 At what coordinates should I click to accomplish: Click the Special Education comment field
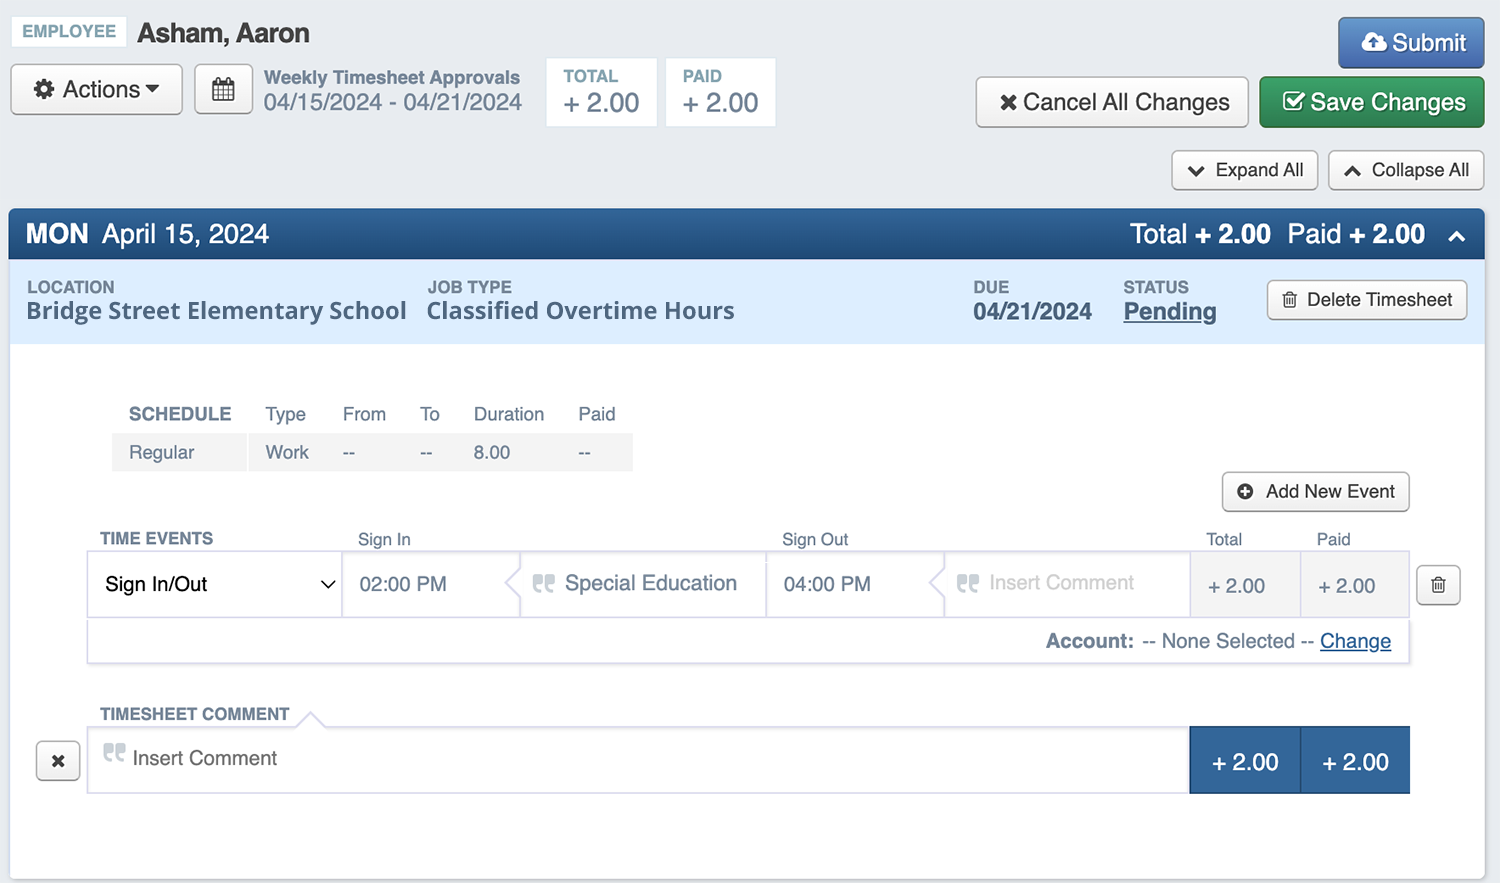tap(649, 583)
